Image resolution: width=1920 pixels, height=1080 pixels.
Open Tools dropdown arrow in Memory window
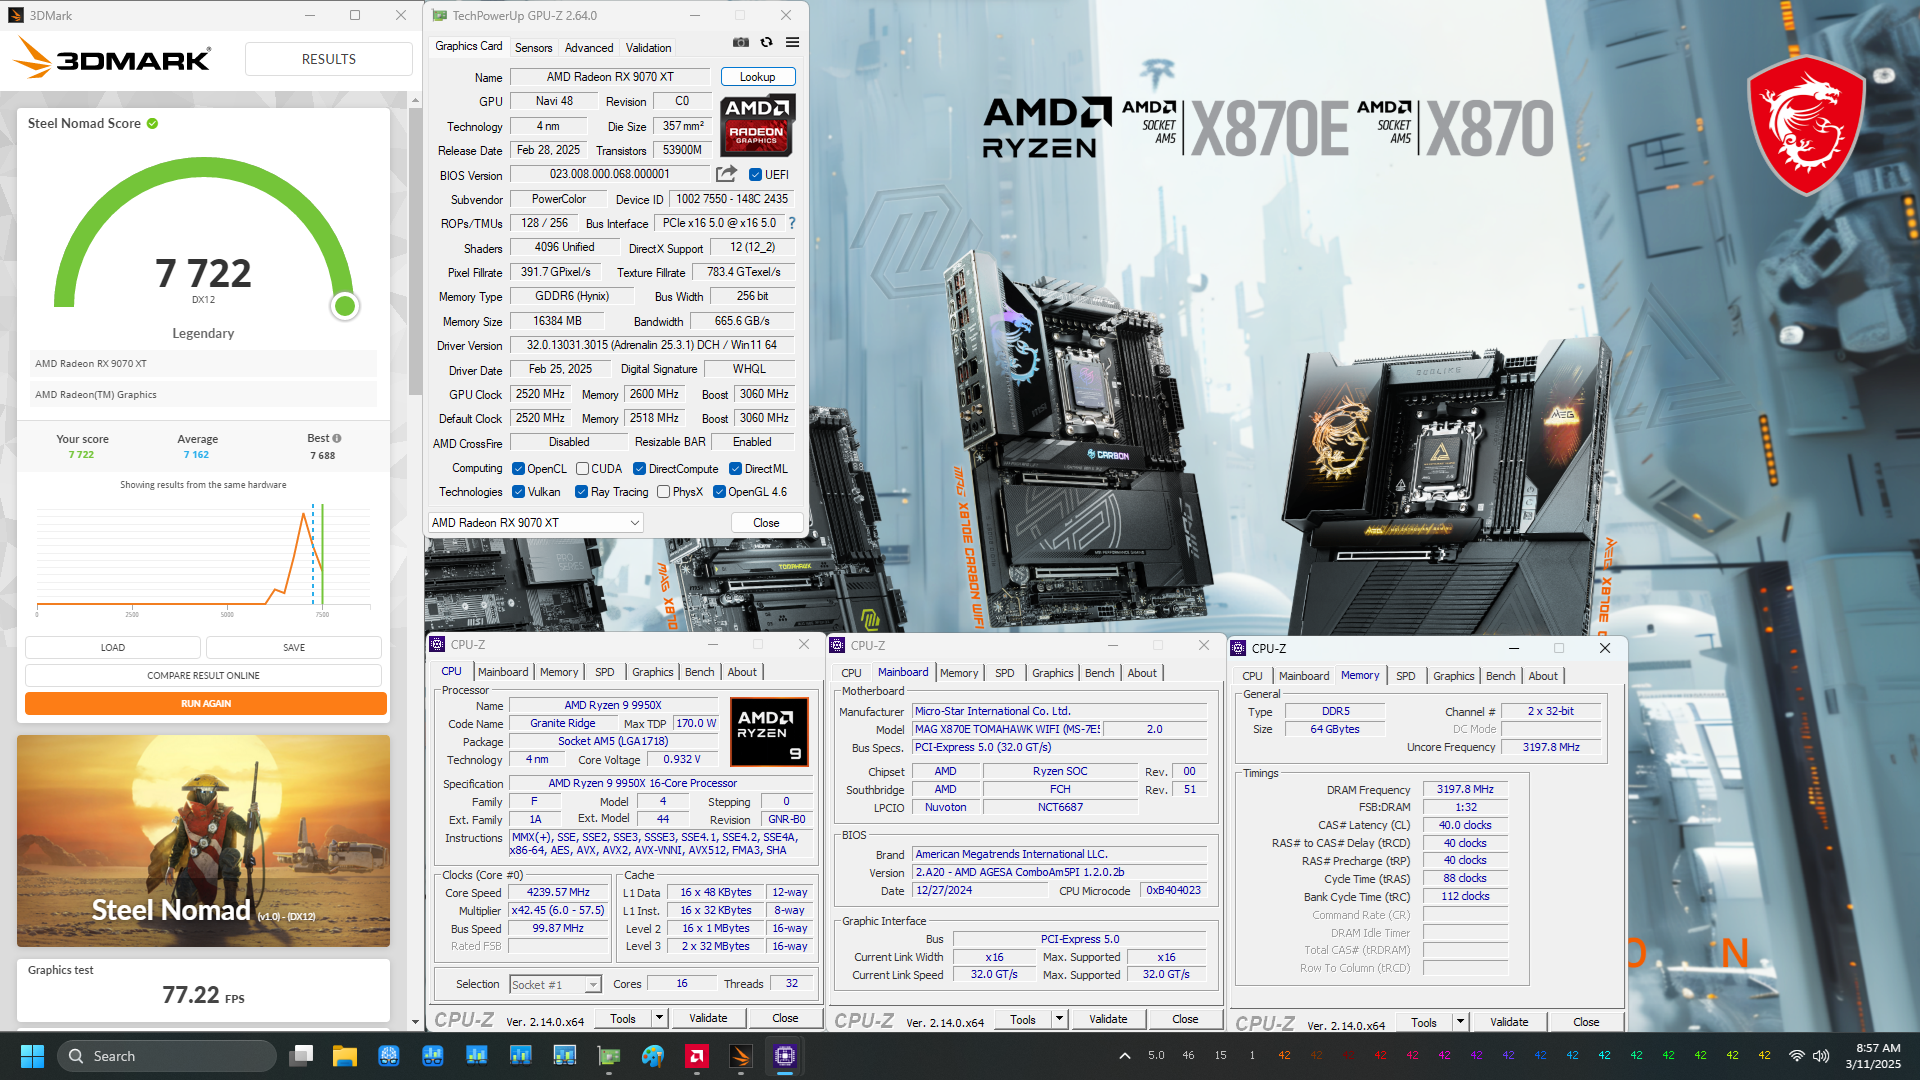point(1460,1022)
